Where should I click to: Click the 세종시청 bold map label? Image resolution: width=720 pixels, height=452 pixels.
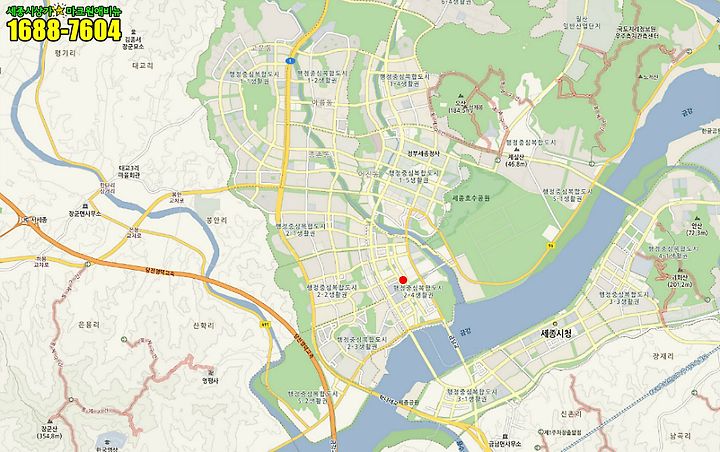pyautogui.click(x=556, y=333)
